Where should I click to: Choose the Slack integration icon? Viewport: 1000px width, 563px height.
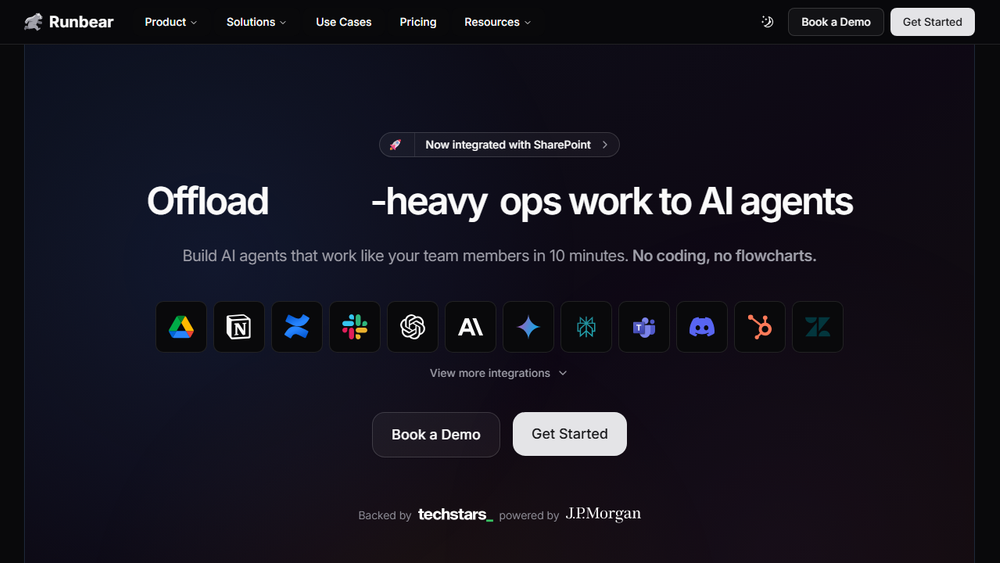[x=355, y=327]
